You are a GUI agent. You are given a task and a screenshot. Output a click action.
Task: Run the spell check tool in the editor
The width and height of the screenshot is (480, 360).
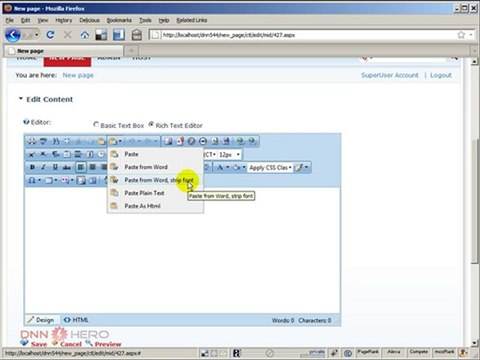point(43,141)
